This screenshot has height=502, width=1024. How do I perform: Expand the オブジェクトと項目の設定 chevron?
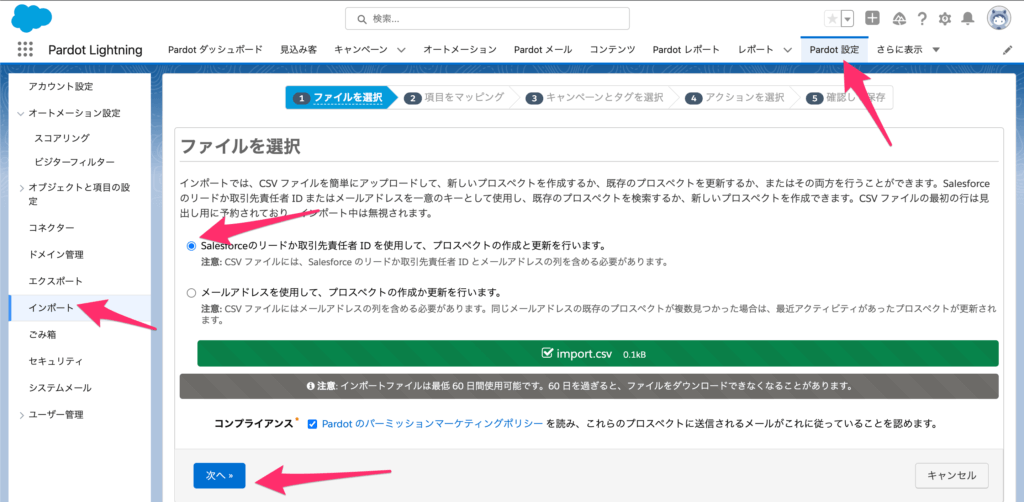tap(21, 188)
